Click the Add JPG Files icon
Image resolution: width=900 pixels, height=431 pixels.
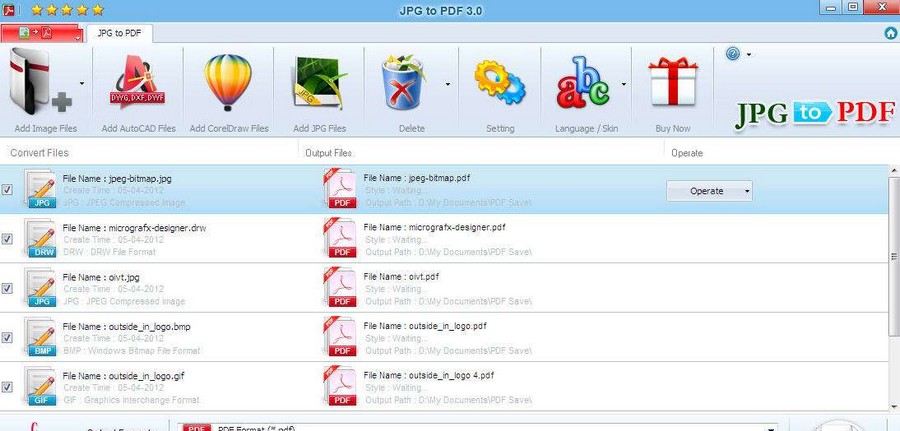point(319,83)
